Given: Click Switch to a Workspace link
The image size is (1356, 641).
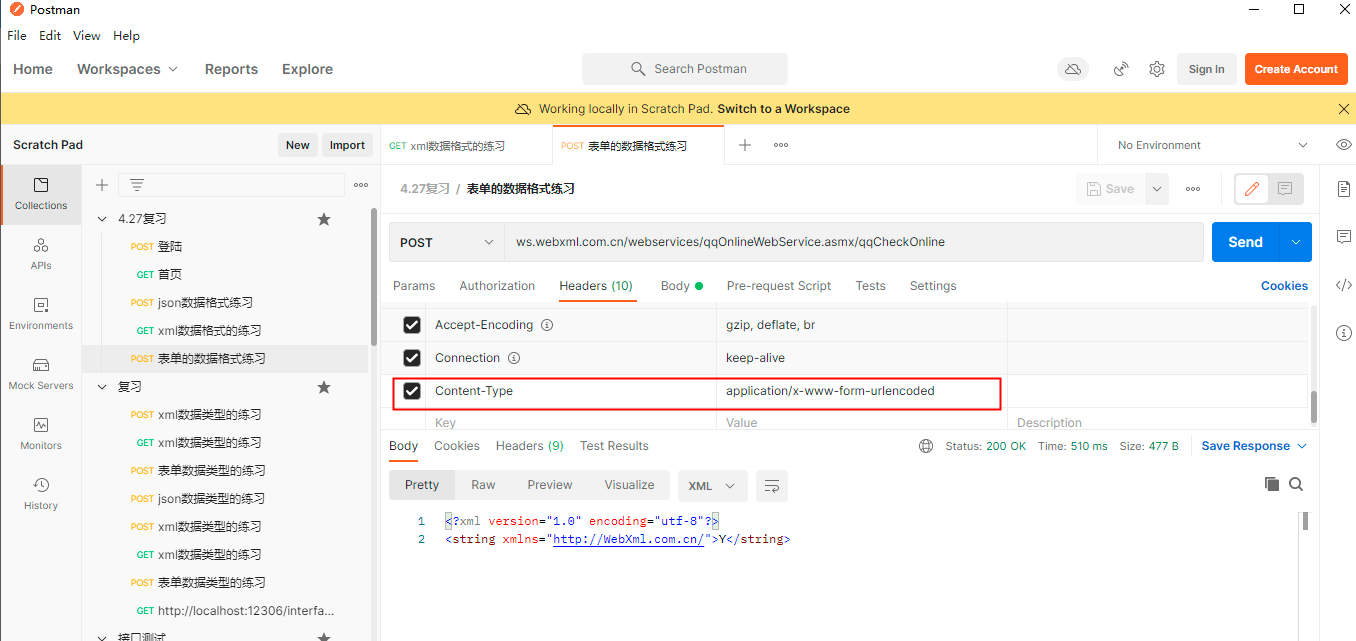Looking at the screenshot, I should [x=783, y=109].
